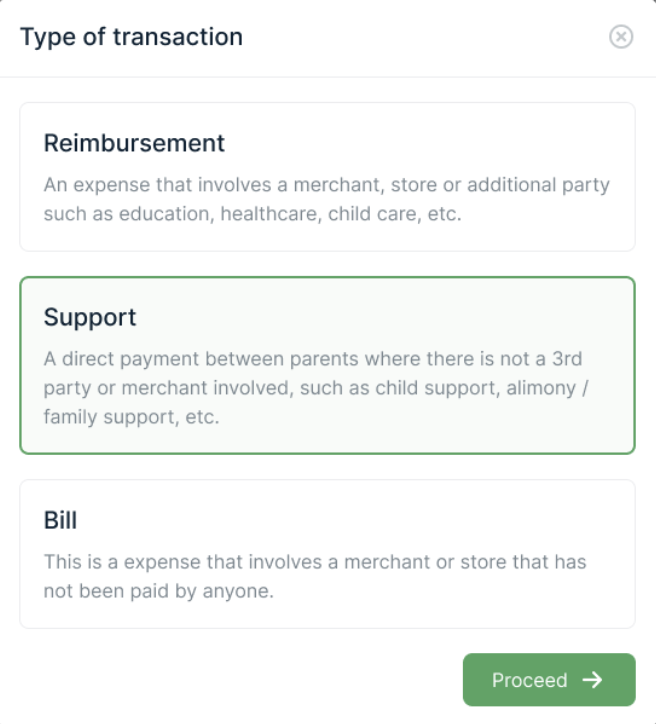Image resolution: width=656 pixels, height=724 pixels.
Task: Close the Type of transaction dialog
Action: click(621, 38)
